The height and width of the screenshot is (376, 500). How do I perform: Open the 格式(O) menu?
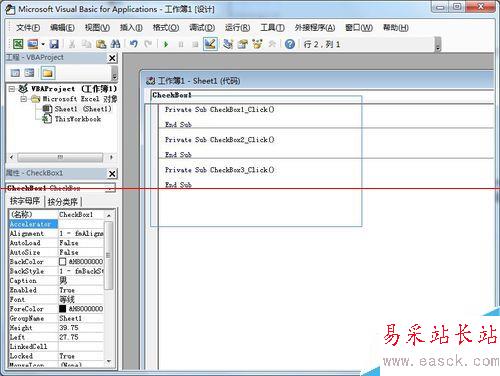[x=166, y=28]
